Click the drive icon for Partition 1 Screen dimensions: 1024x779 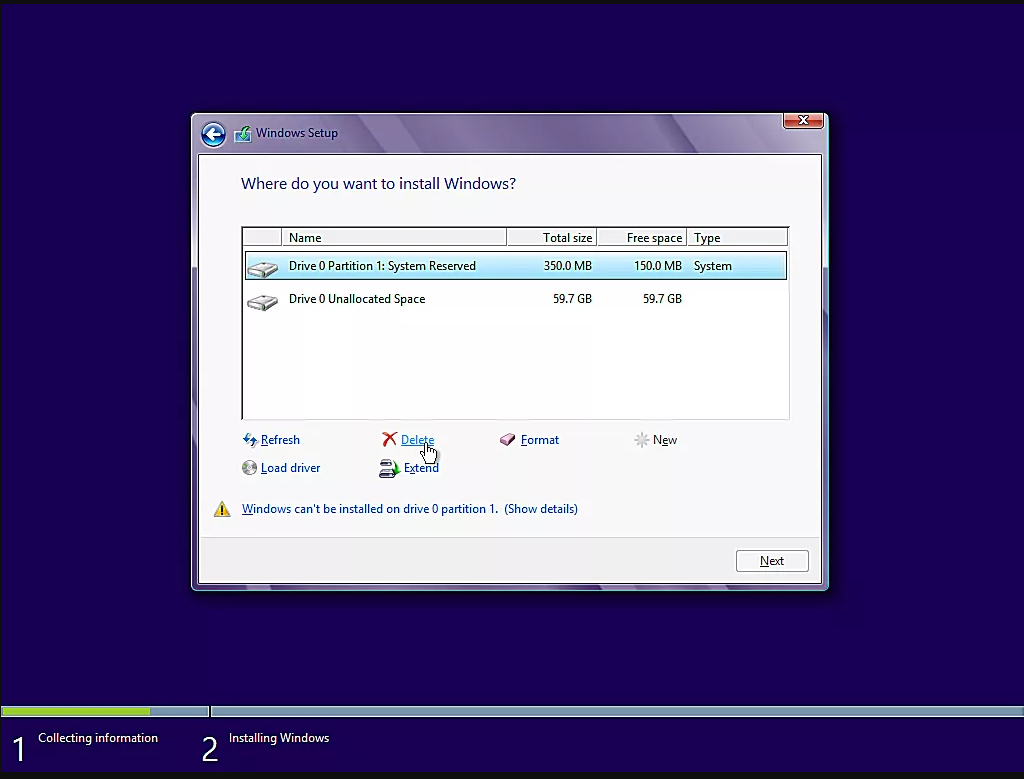coord(263,268)
